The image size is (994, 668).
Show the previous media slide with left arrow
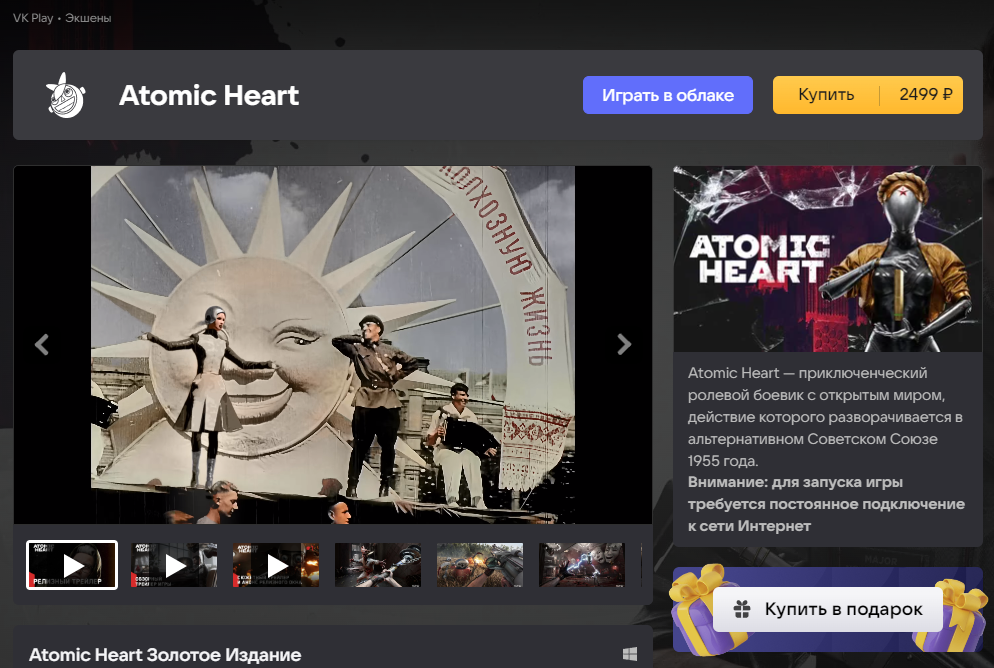click(x=42, y=344)
